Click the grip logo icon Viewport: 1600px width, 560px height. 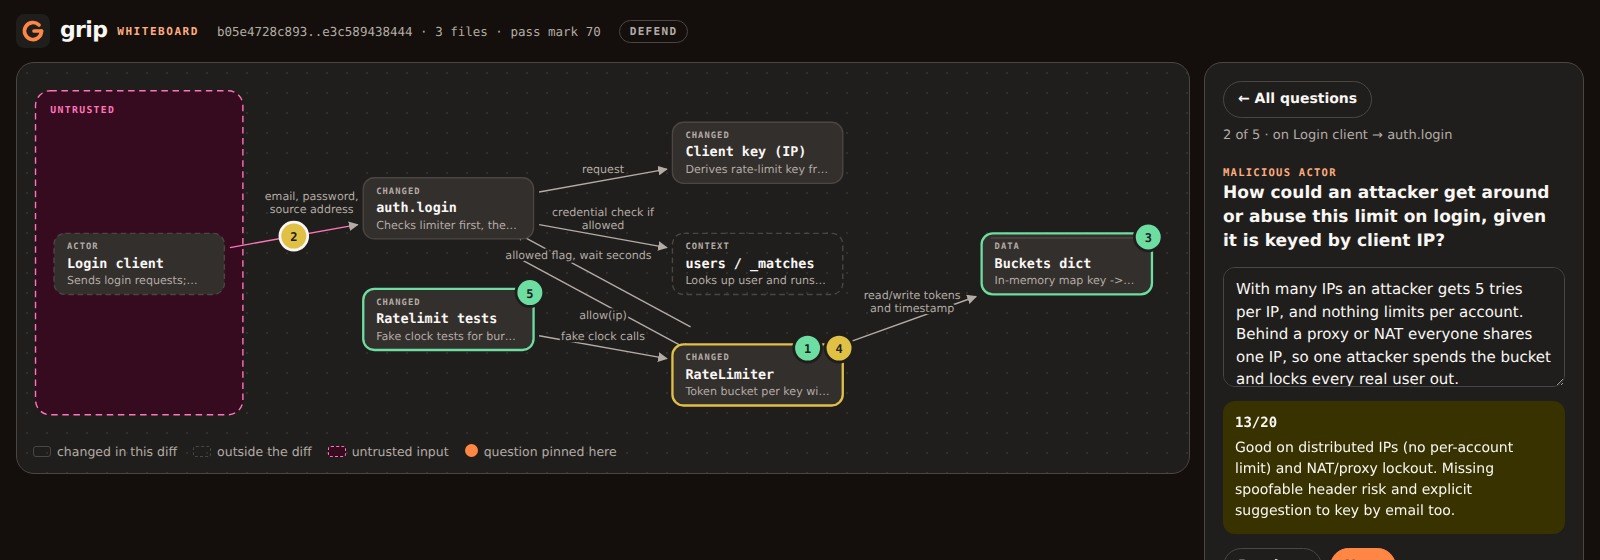(33, 31)
